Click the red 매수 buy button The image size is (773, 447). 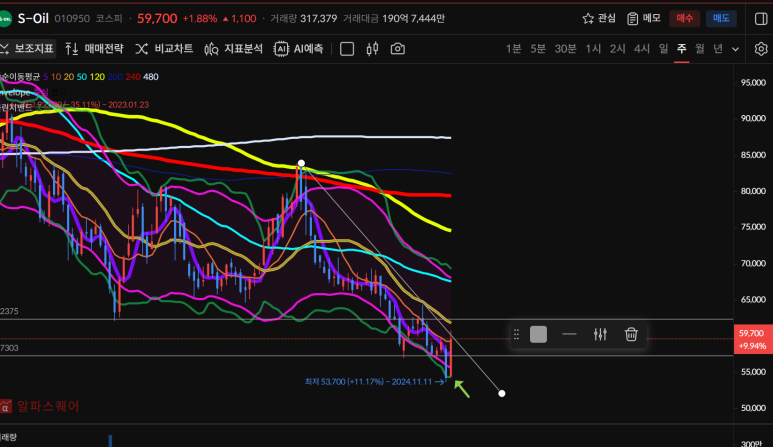point(684,18)
